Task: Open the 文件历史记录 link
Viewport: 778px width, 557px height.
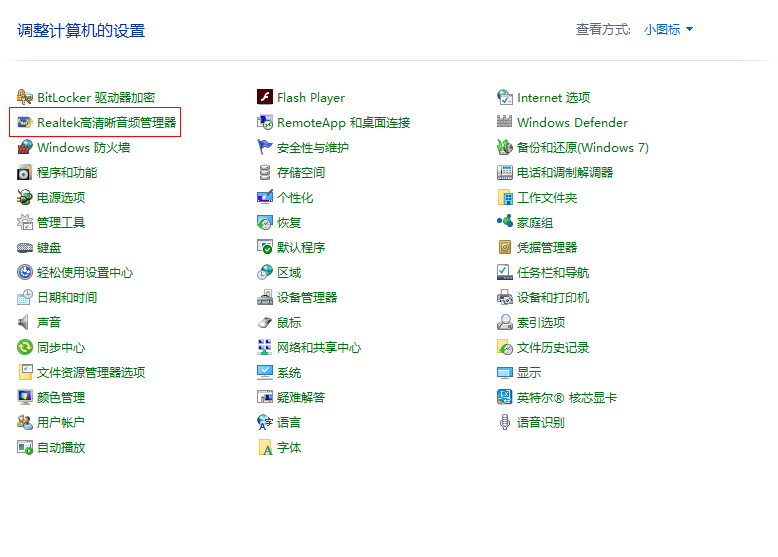Action: (553, 347)
